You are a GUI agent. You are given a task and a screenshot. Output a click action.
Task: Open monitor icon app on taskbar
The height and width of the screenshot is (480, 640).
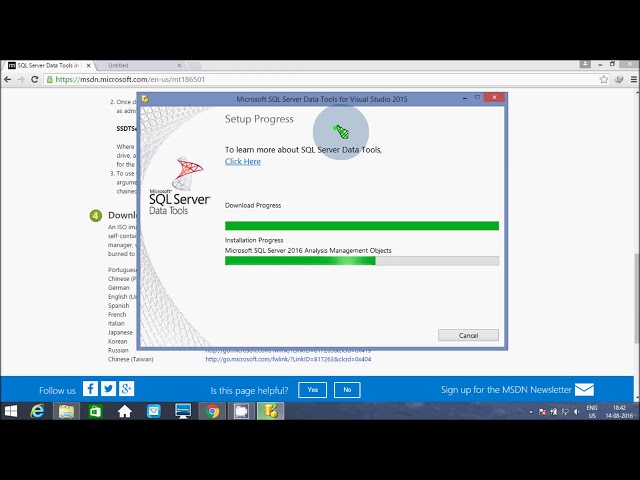click(183, 411)
